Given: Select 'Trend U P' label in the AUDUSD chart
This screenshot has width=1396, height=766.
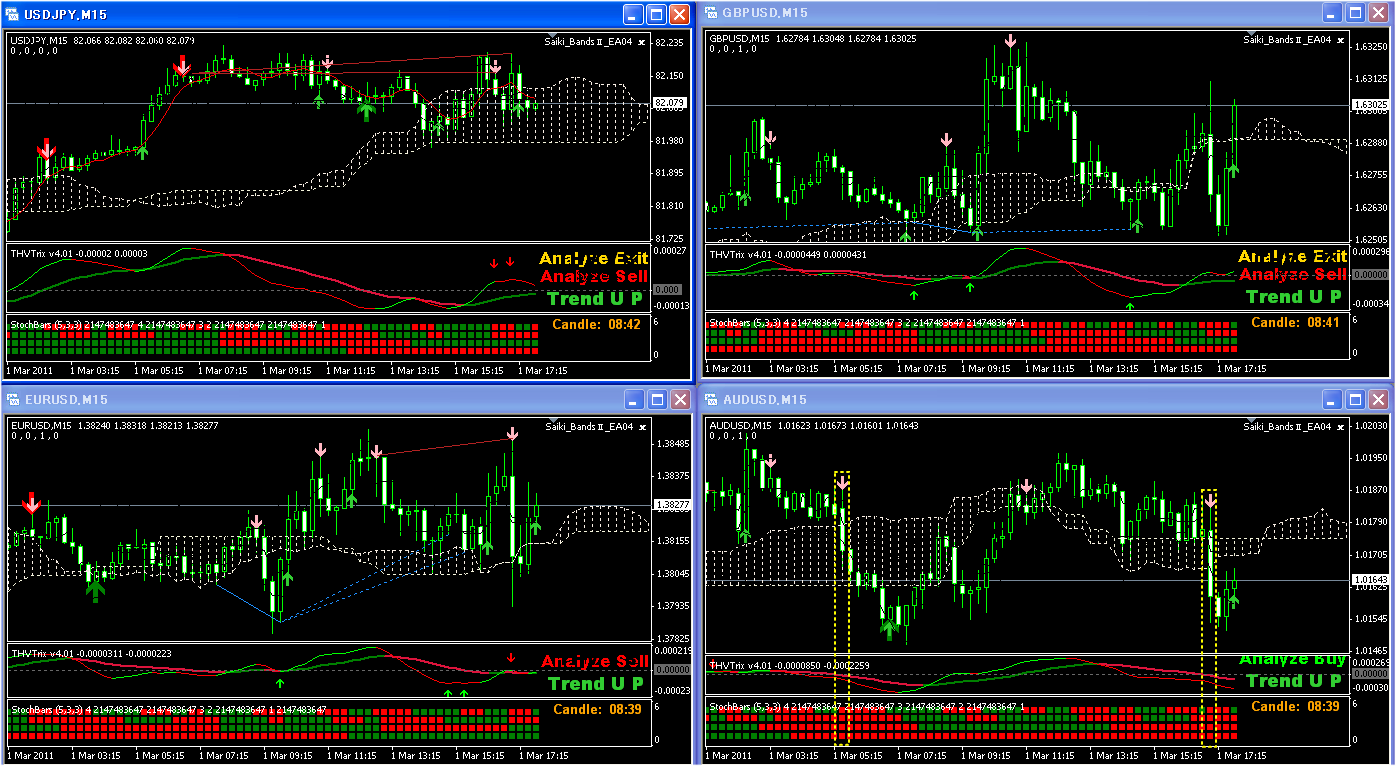Looking at the screenshot, I should pyautogui.click(x=1294, y=681).
